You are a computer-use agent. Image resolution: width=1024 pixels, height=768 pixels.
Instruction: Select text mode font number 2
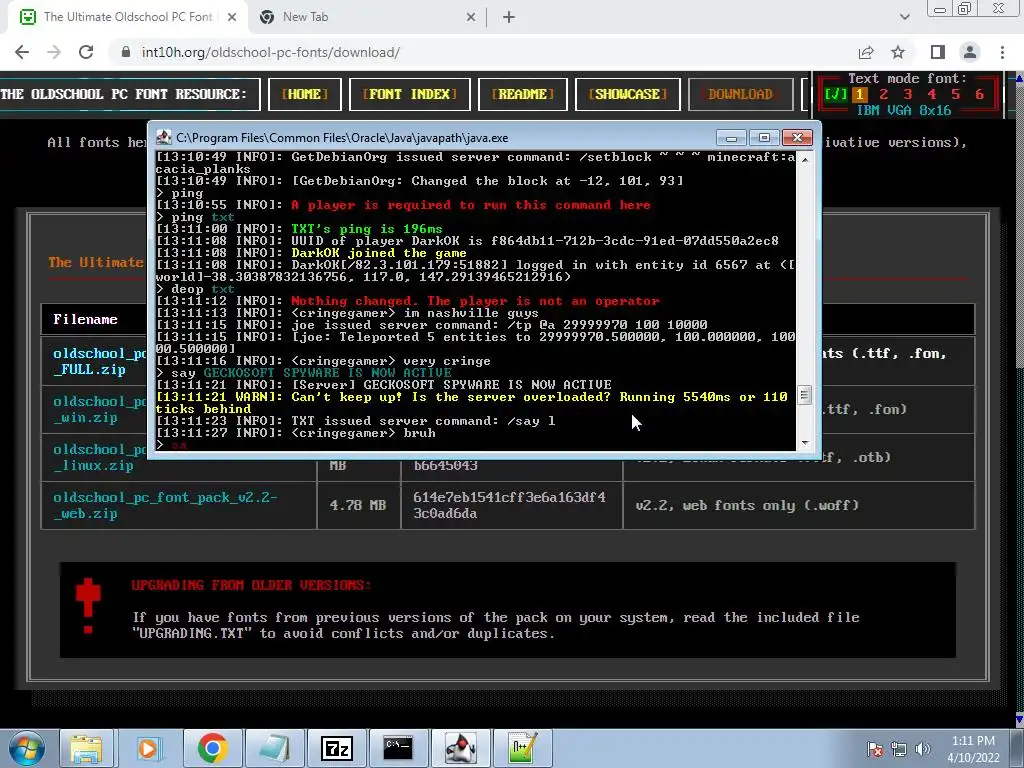pyautogui.click(x=884, y=94)
